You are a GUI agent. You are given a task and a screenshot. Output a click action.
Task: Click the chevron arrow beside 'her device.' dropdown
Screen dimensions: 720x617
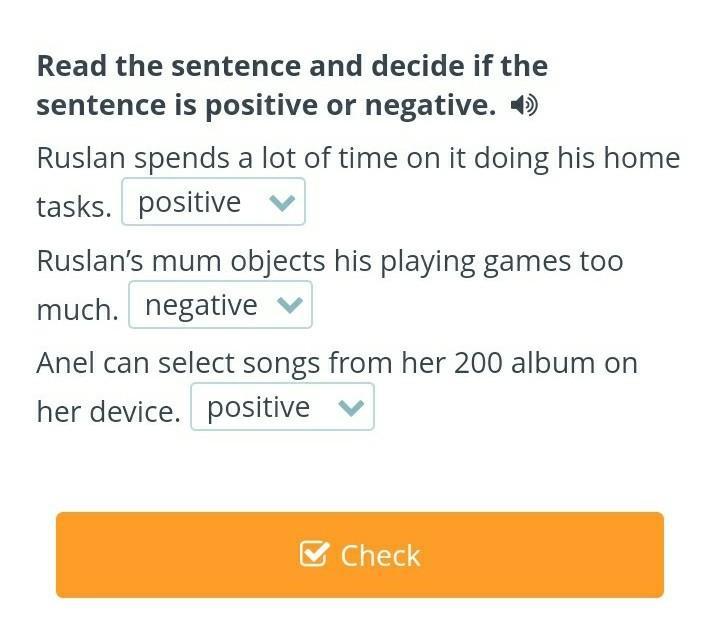coord(351,407)
